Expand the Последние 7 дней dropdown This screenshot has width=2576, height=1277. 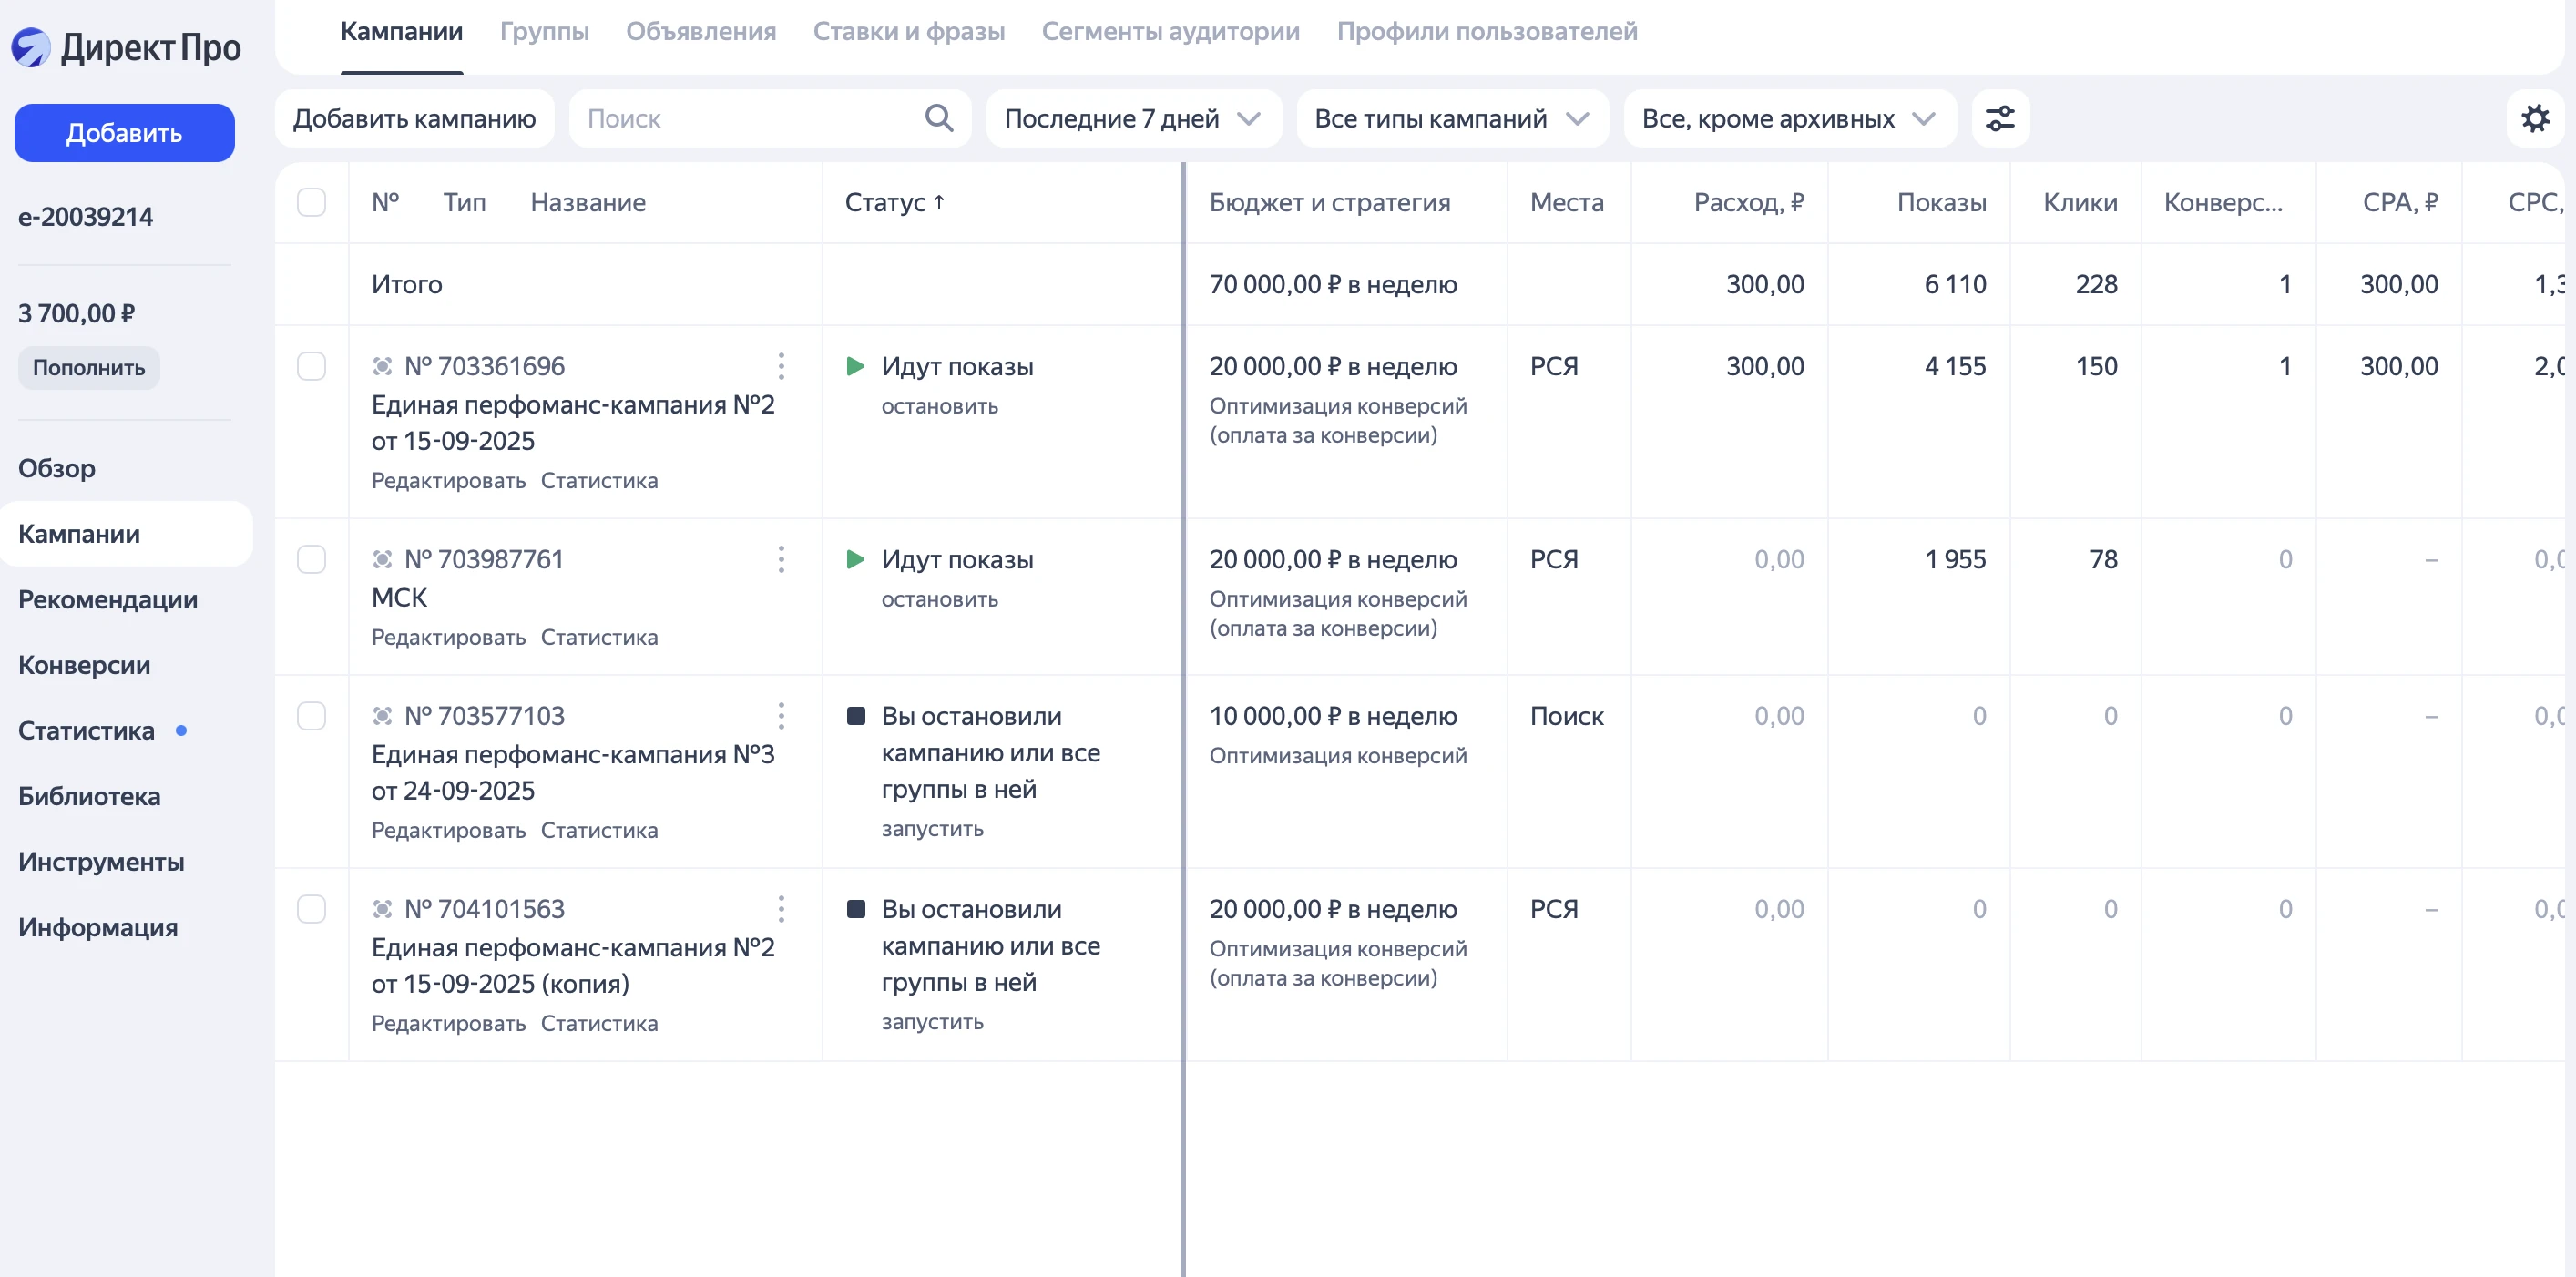coord(1132,118)
